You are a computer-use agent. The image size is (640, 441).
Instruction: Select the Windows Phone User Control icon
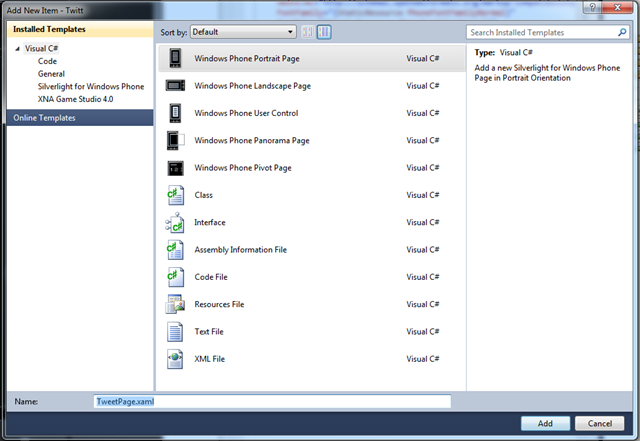click(175, 113)
